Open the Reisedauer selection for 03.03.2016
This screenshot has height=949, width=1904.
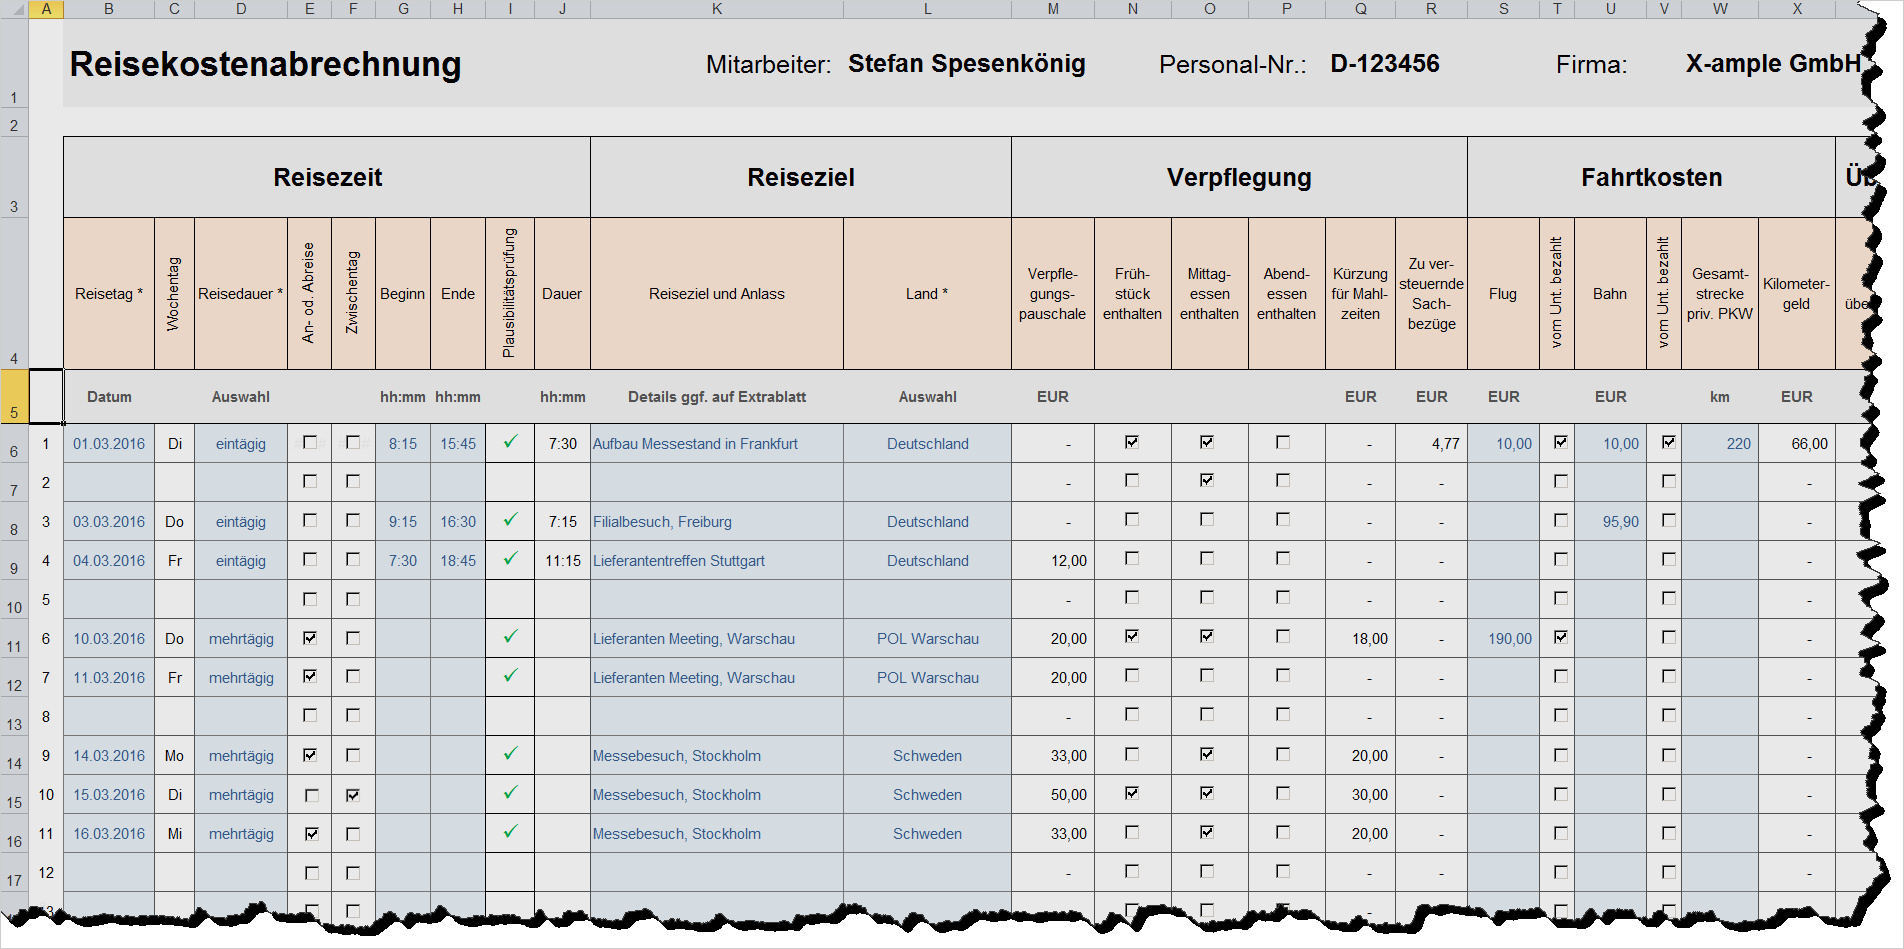pos(241,522)
